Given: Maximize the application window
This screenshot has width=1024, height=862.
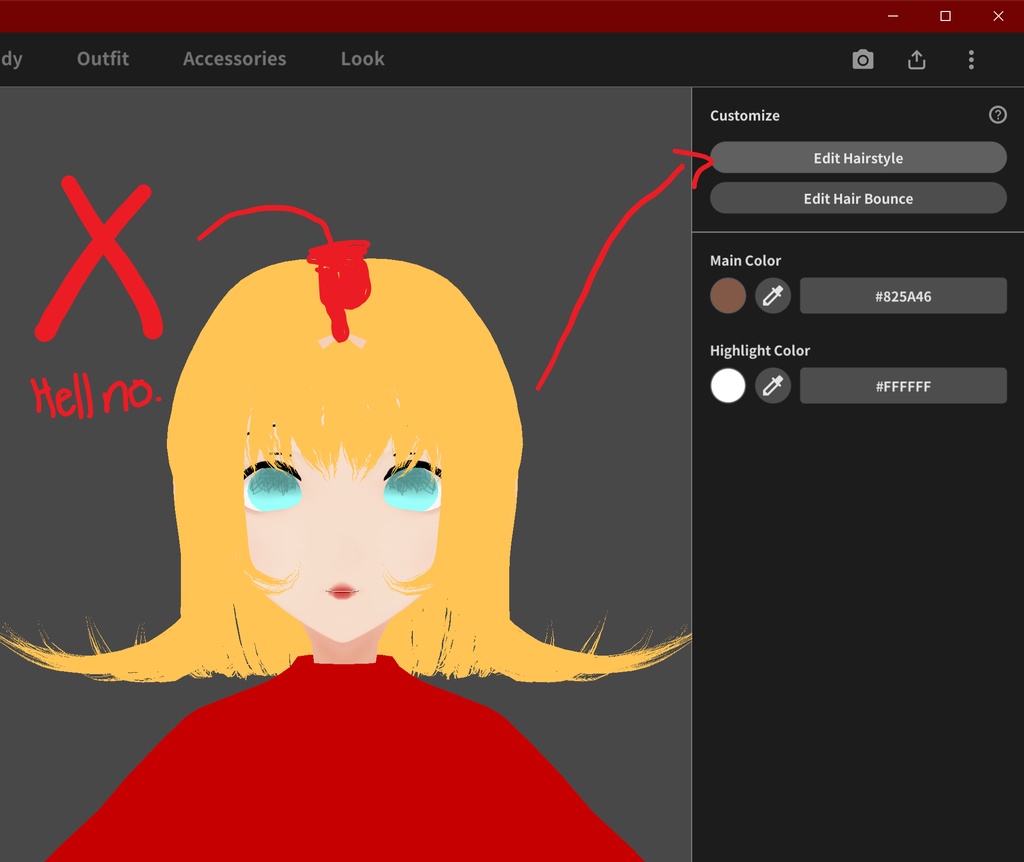Looking at the screenshot, I should point(944,16).
